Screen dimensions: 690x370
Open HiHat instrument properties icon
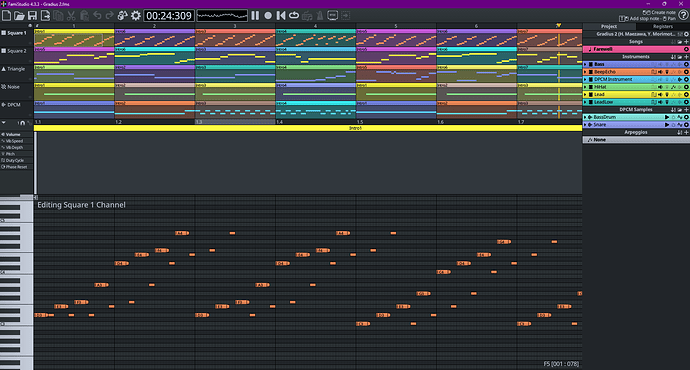pyautogui.click(x=686, y=87)
